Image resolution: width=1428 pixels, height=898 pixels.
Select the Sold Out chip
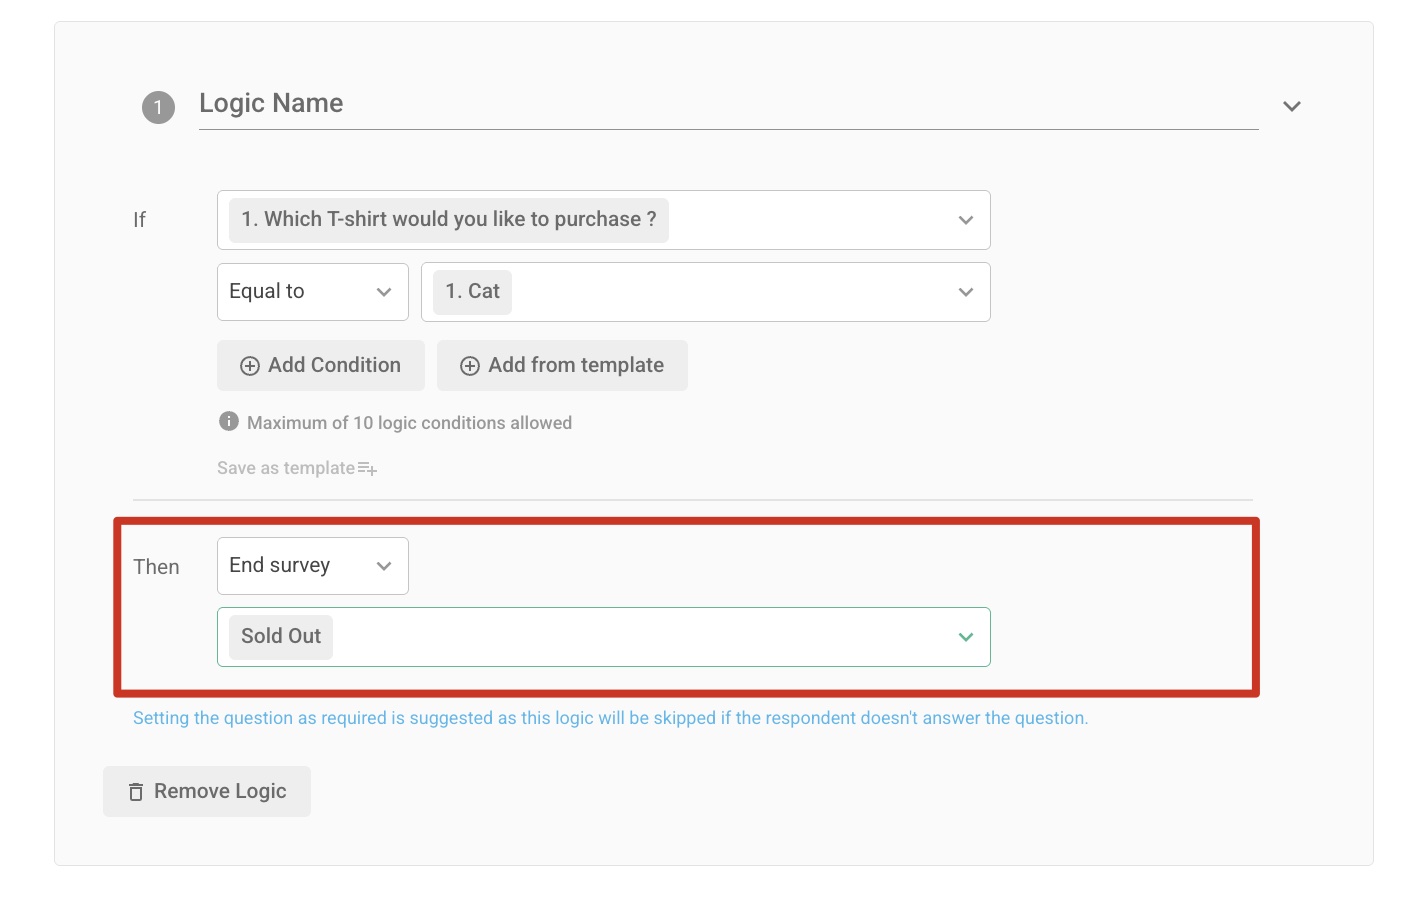(280, 636)
